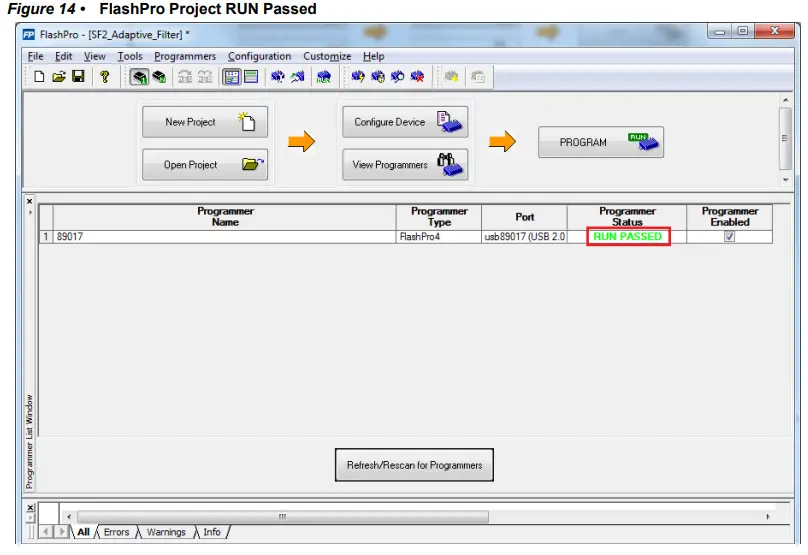Click the Open Project folder toolbar icon
This screenshot has width=808, height=555.
59,77
